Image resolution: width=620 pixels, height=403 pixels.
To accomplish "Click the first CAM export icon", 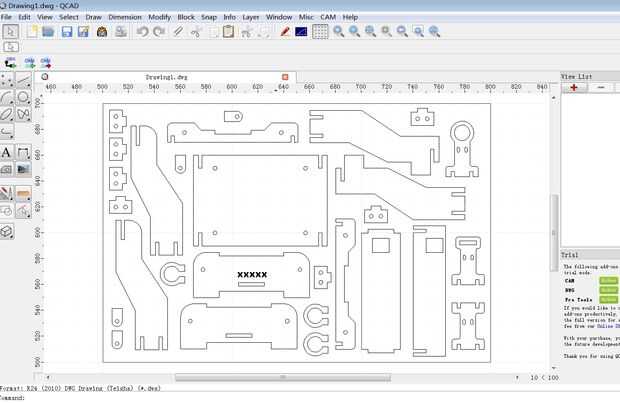I will [10, 62].
